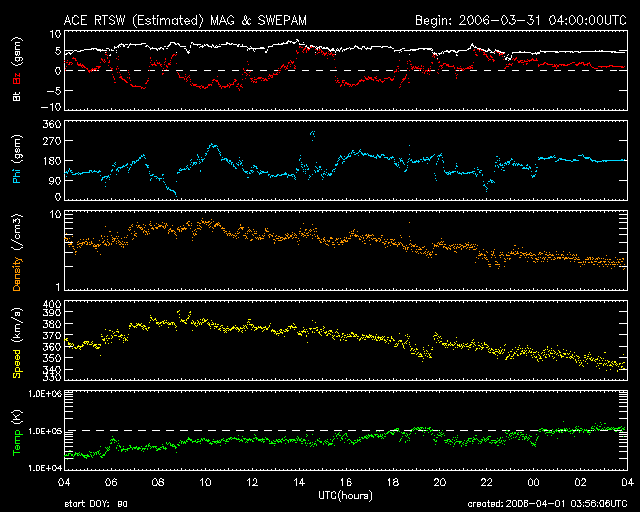The width and height of the screenshot is (640, 512).
Task: Click the '00' midnight label on the time axis
Action: (533, 483)
